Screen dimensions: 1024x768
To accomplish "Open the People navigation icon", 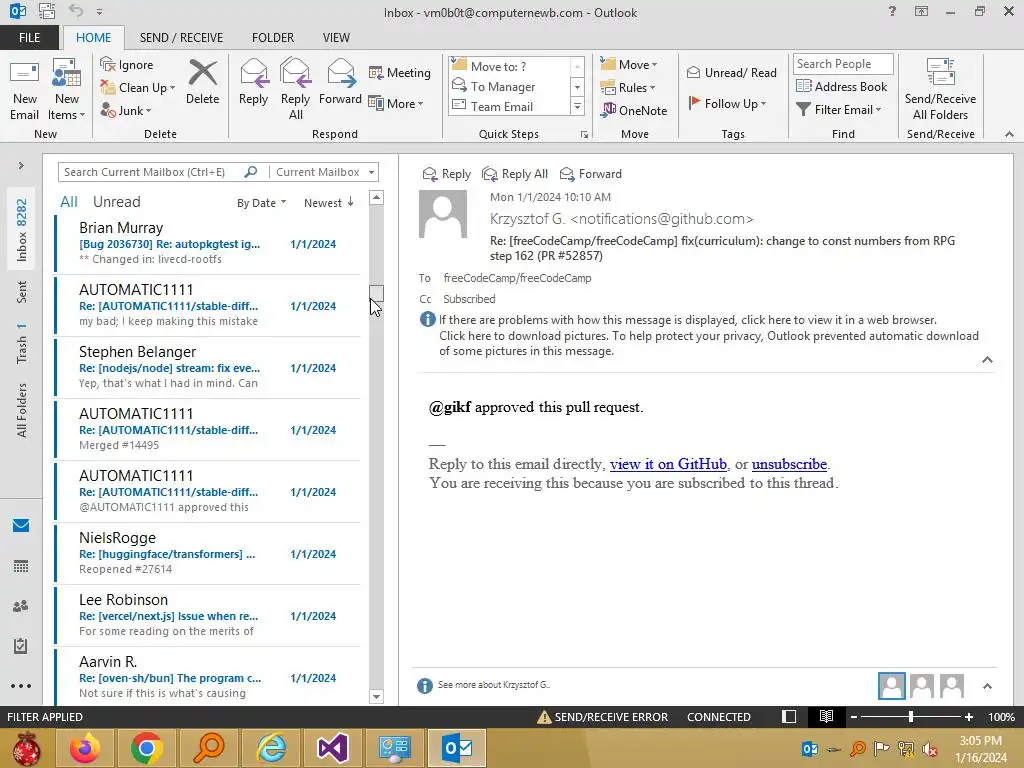I will pyautogui.click(x=21, y=606).
